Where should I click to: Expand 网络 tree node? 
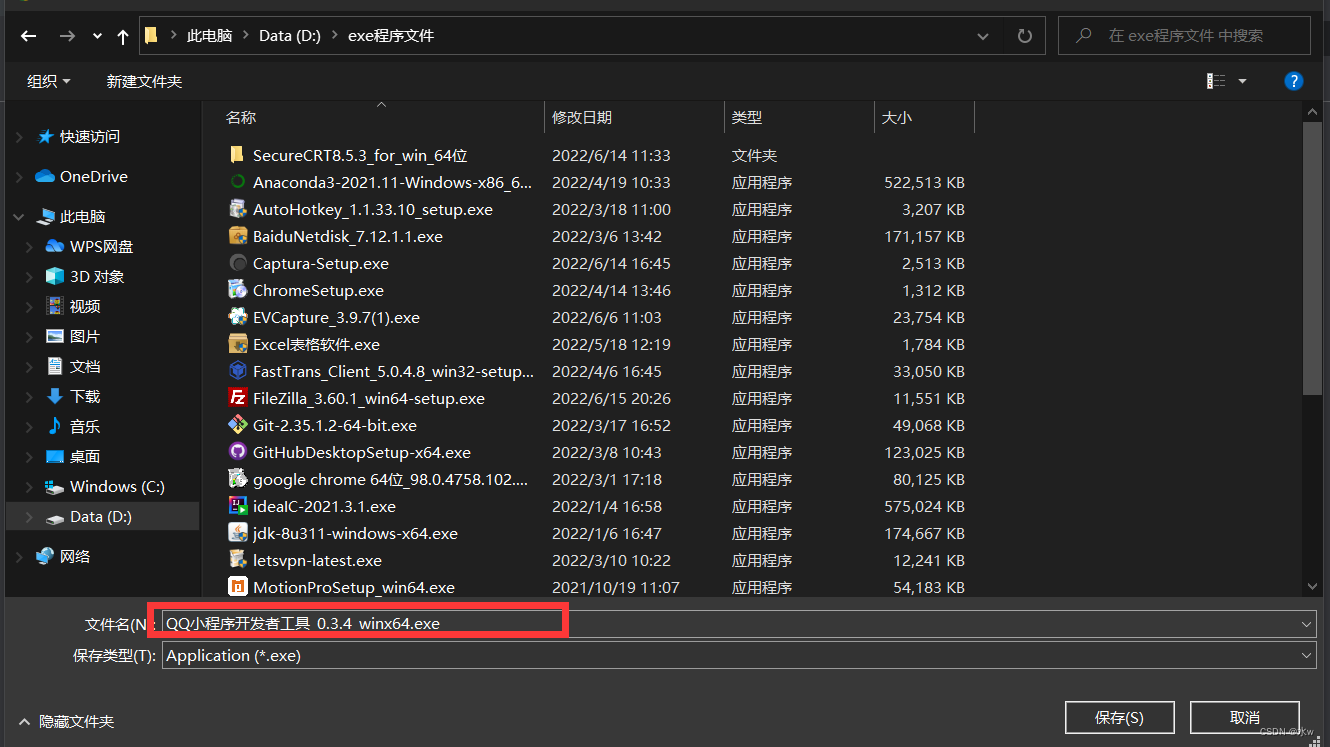(x=19, y=557)
